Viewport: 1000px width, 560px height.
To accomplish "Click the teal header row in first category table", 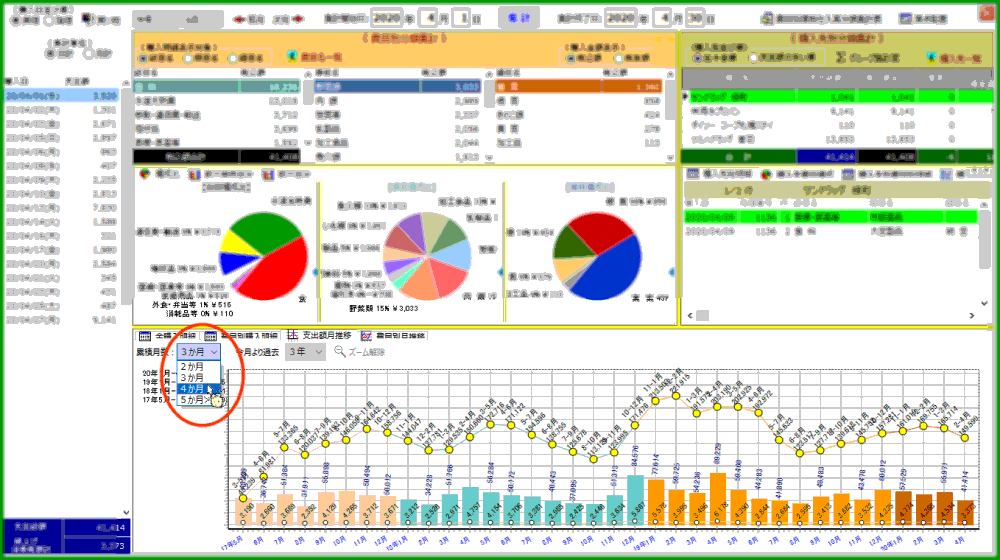I will [x=216, y=87].
